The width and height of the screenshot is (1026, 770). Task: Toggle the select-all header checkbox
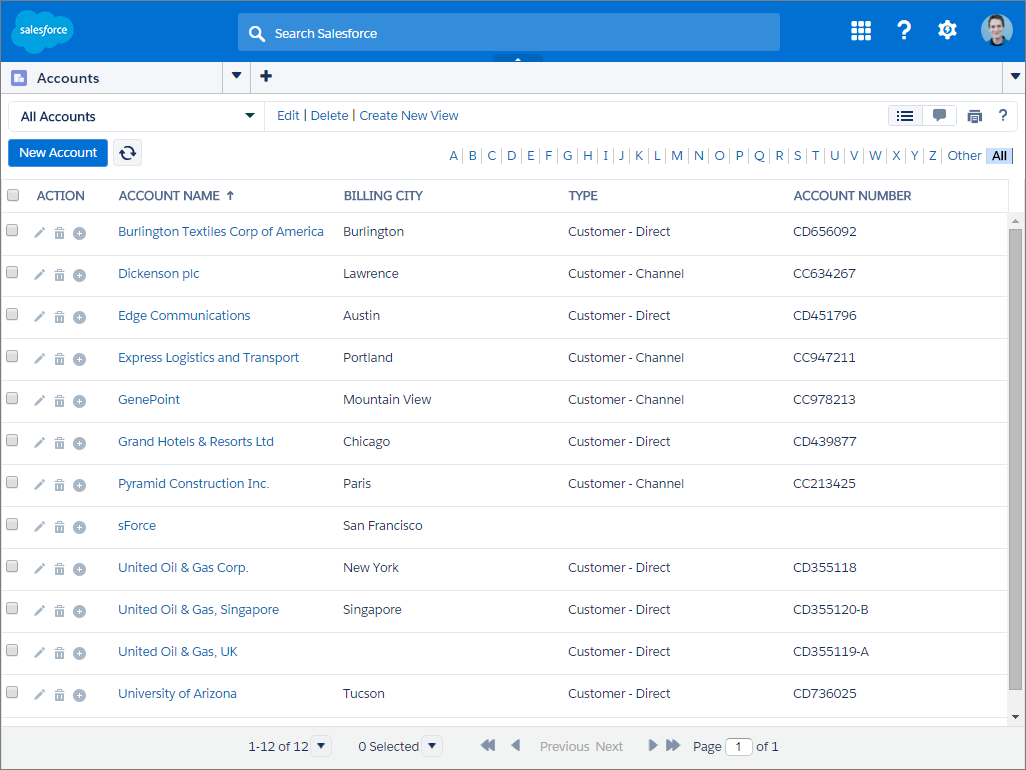(13, 195)
